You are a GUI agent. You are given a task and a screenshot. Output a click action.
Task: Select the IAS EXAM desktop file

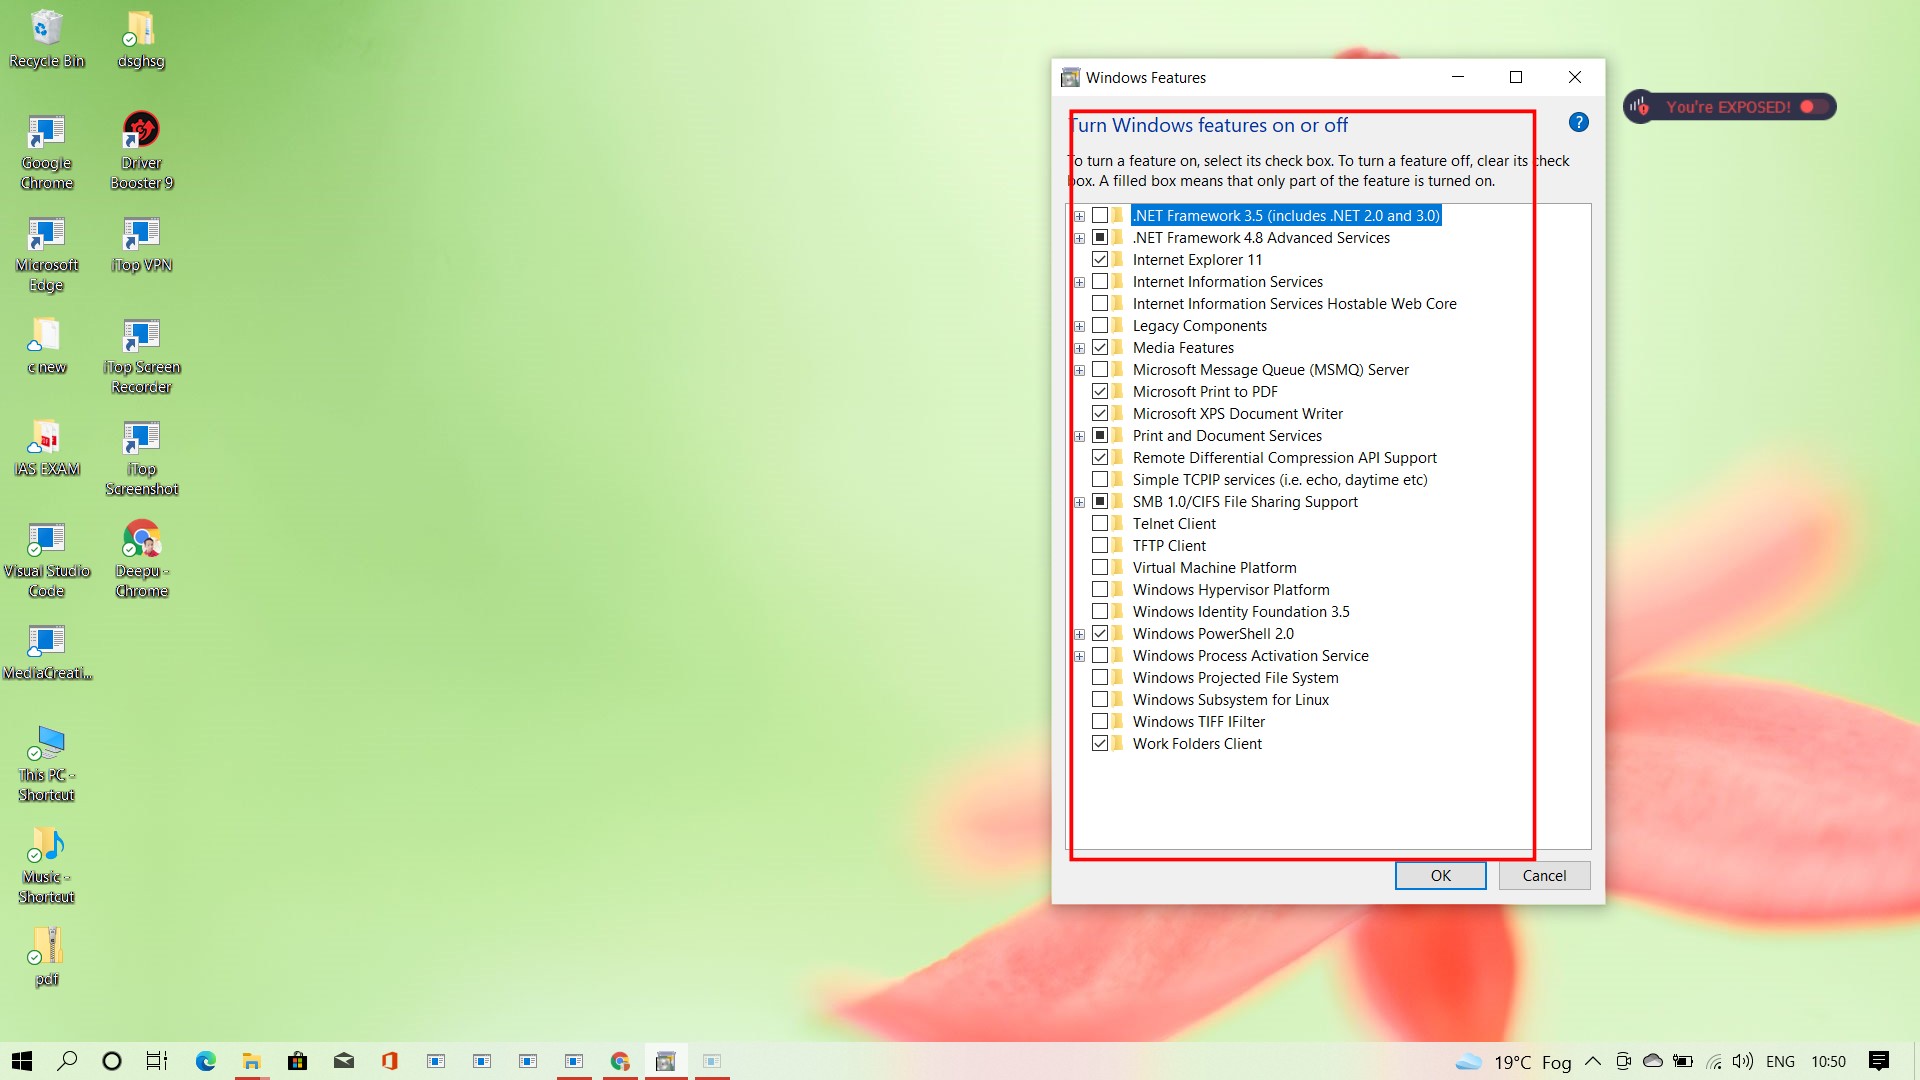[x=46, y=448]
